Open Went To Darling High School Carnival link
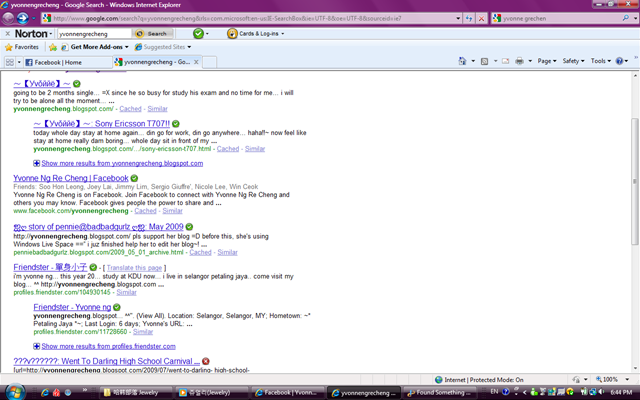This screenshot has width=640, height=400. [107, 361]
